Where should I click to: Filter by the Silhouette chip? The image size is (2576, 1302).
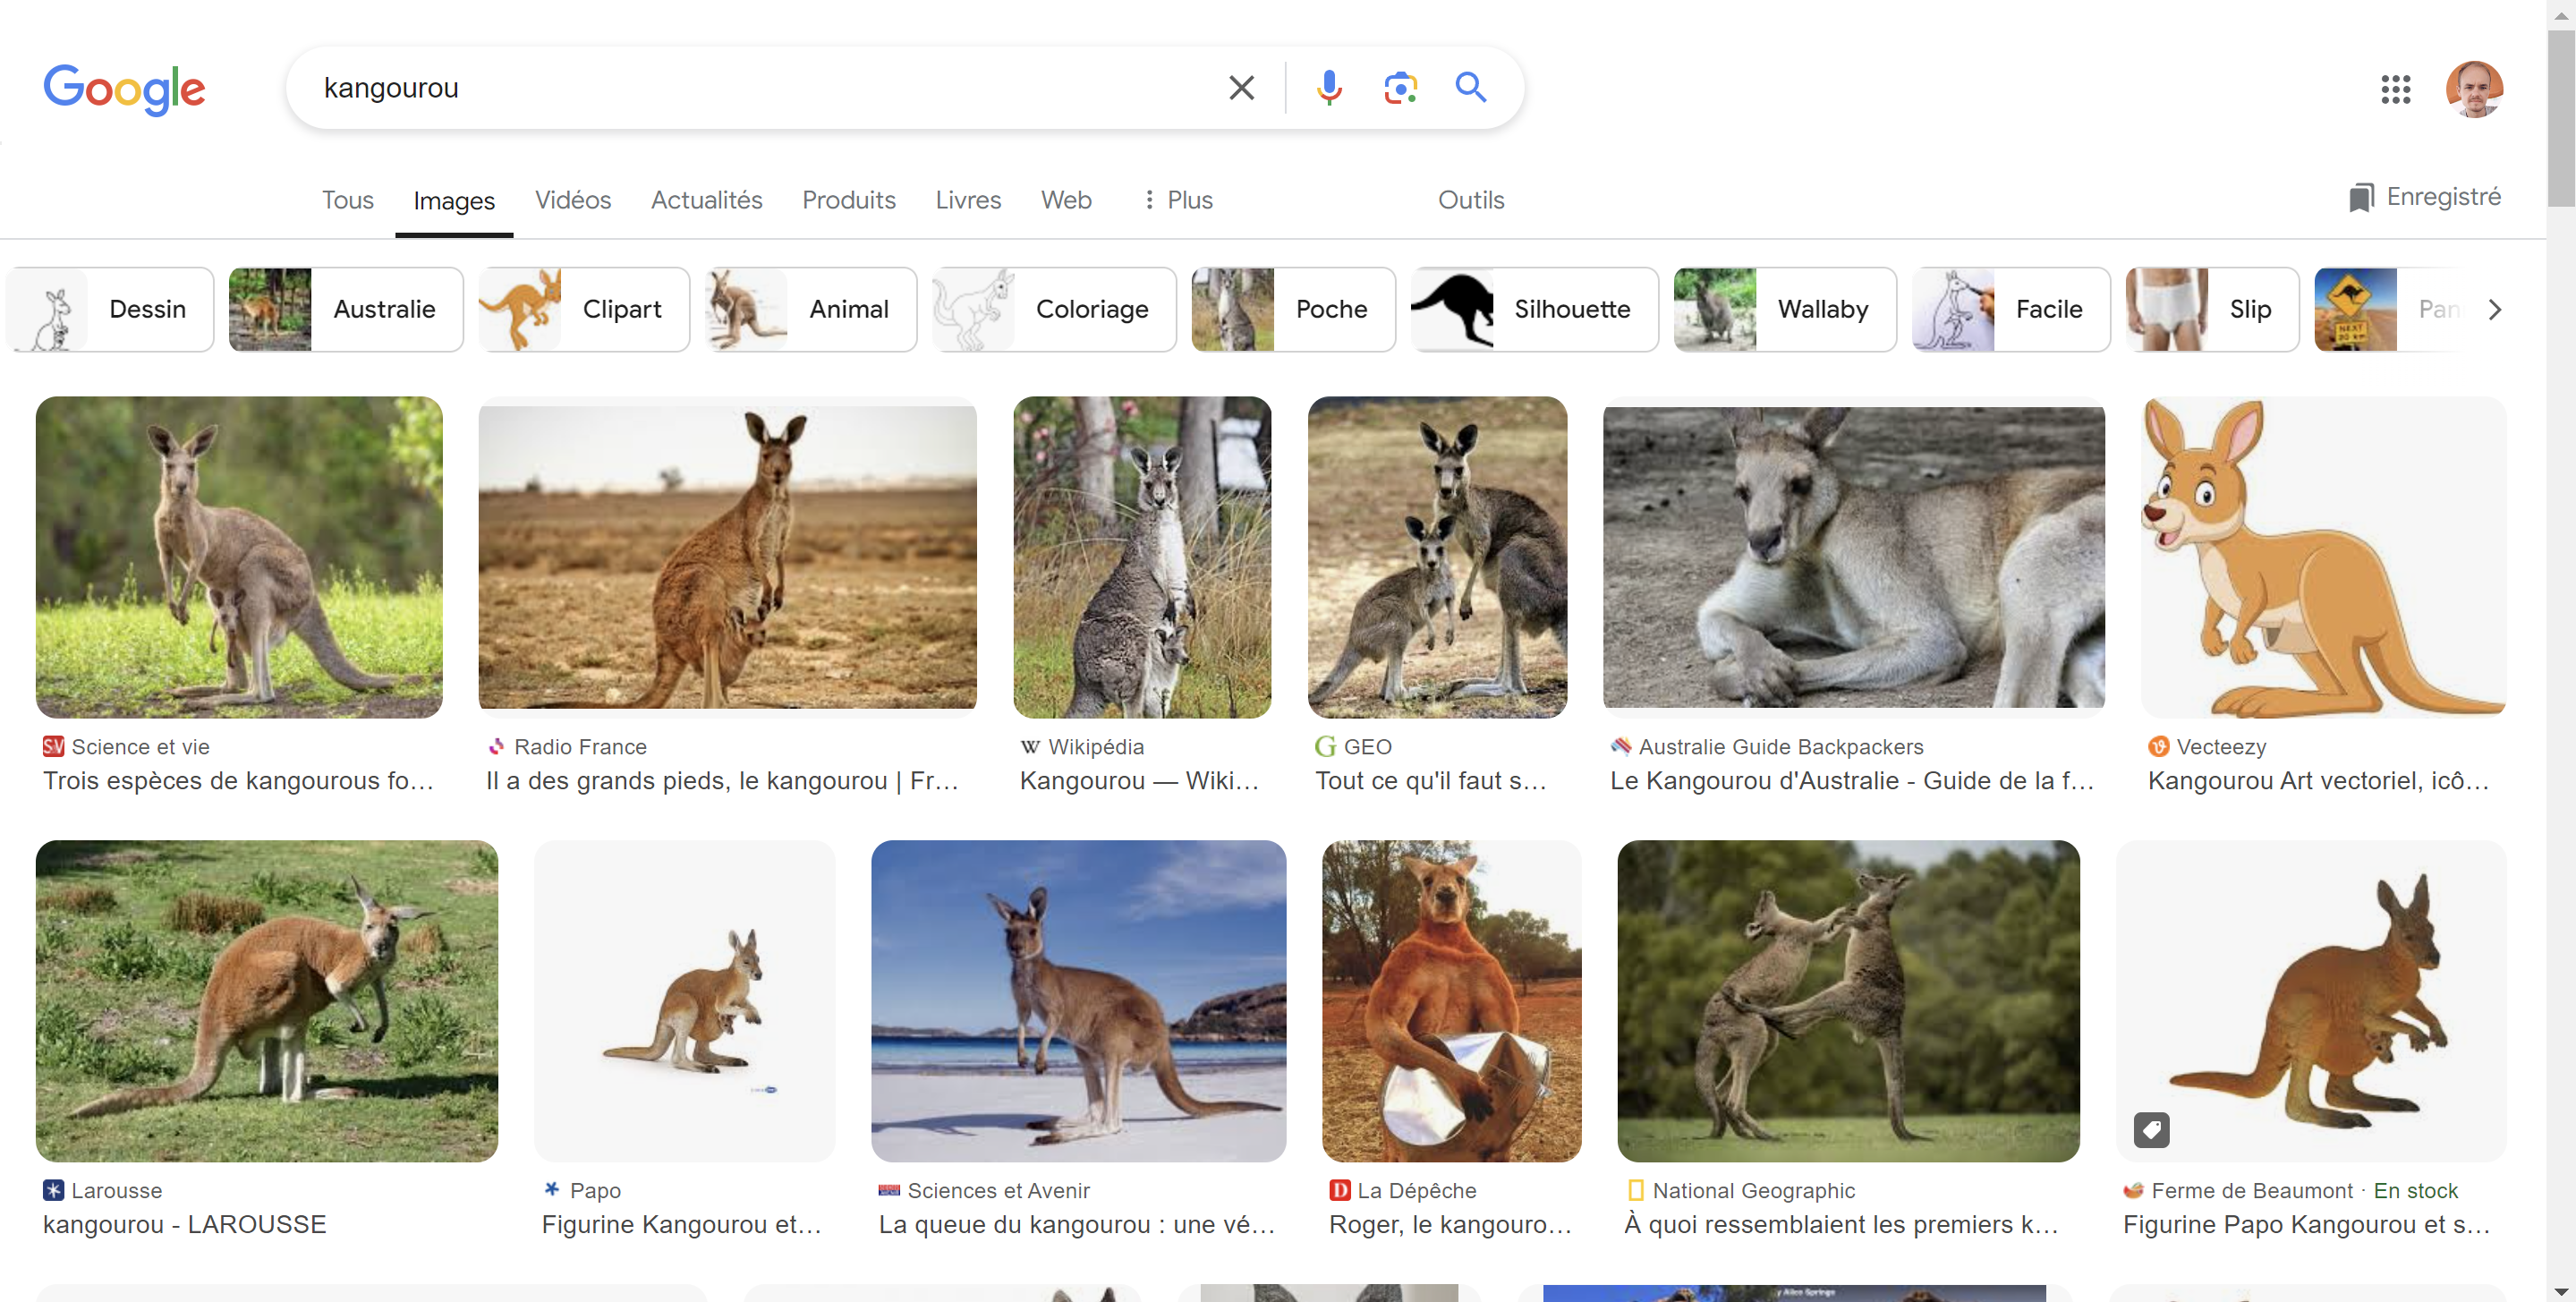pos(1534,309)
